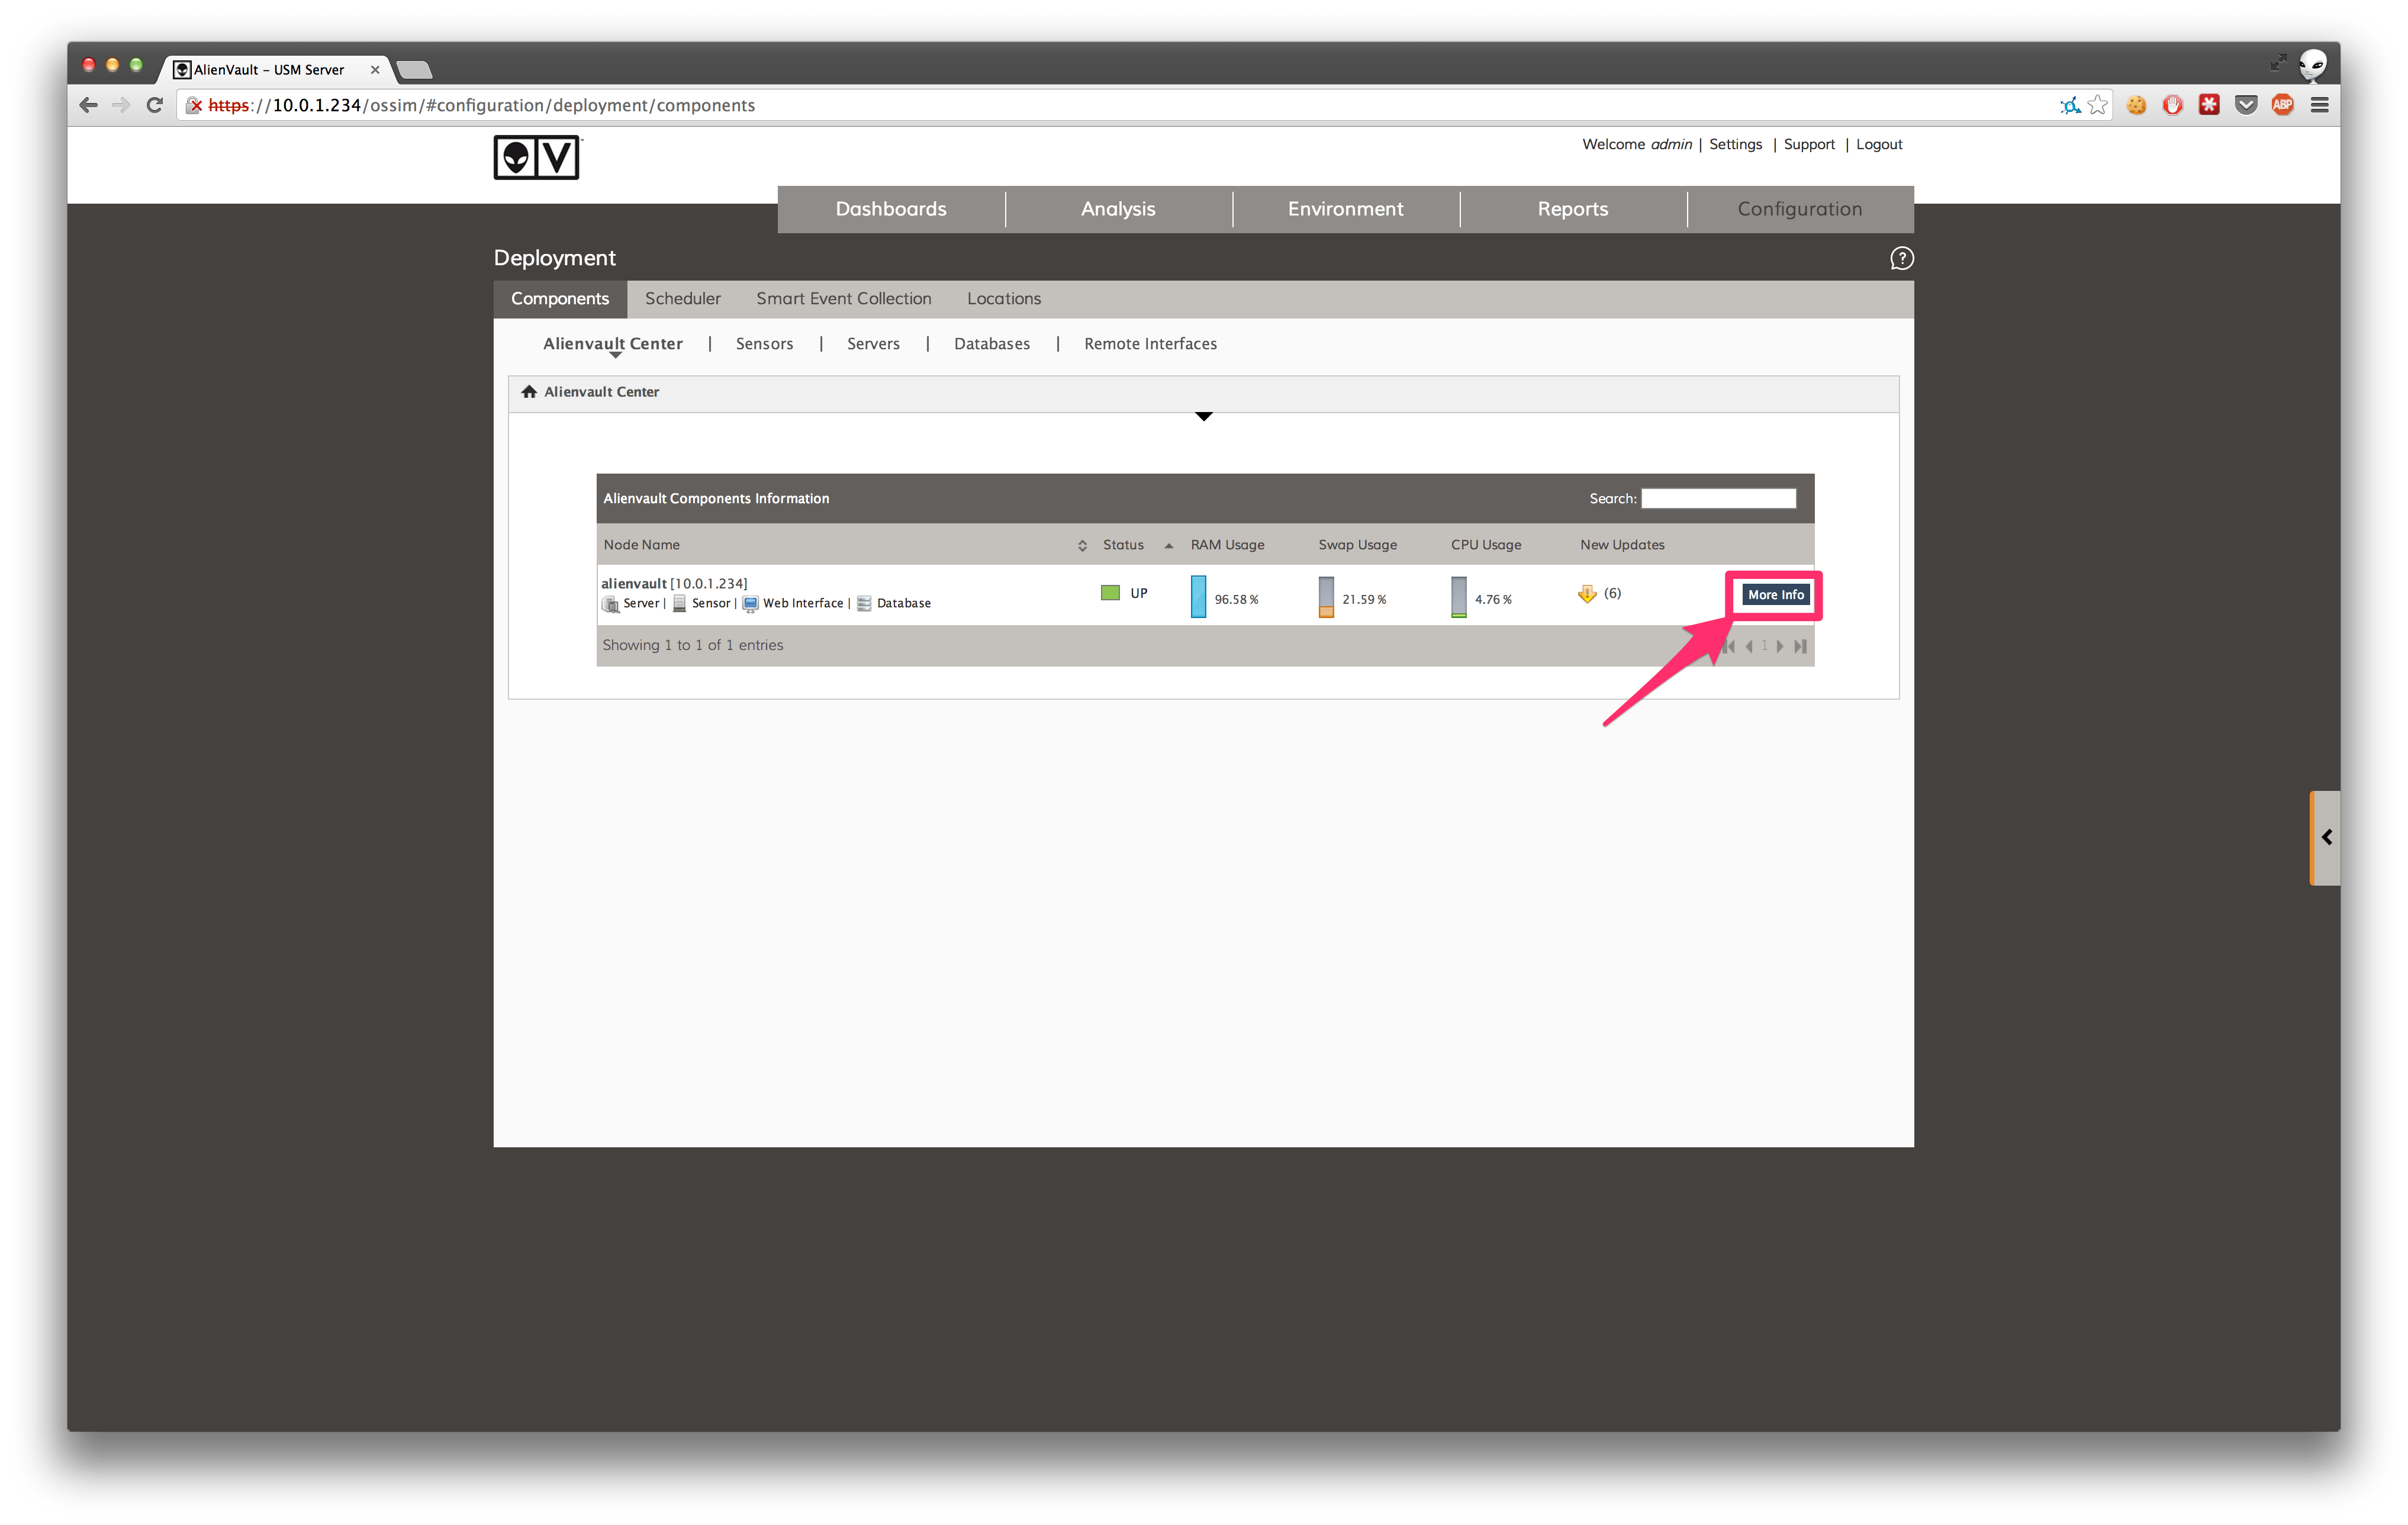Select the Sensors subtab
Viewport: 2408px width, 1525px height.
(765, 344)
